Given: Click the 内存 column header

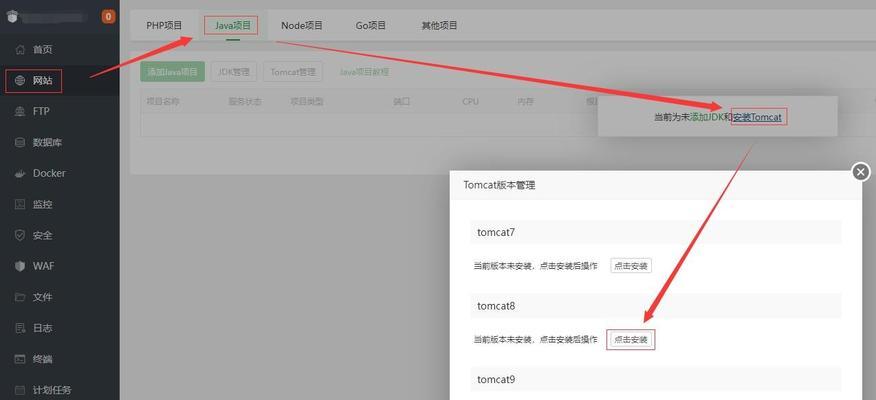Looking at the screenshot, I should (x=525, y=102).
